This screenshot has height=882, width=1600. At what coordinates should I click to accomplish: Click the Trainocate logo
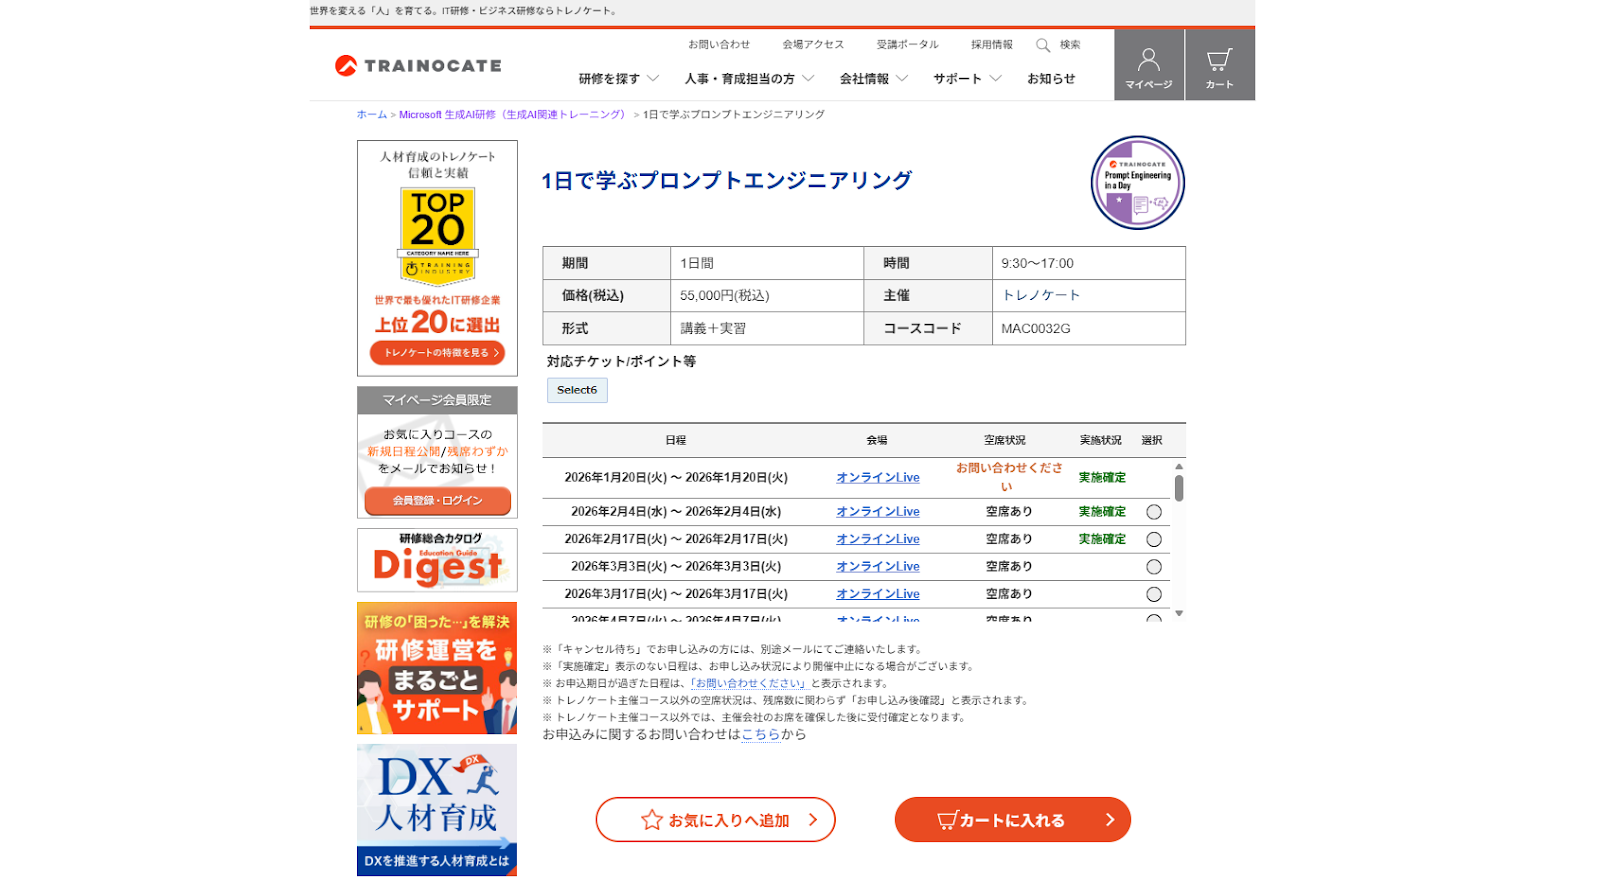coord(418,66)
